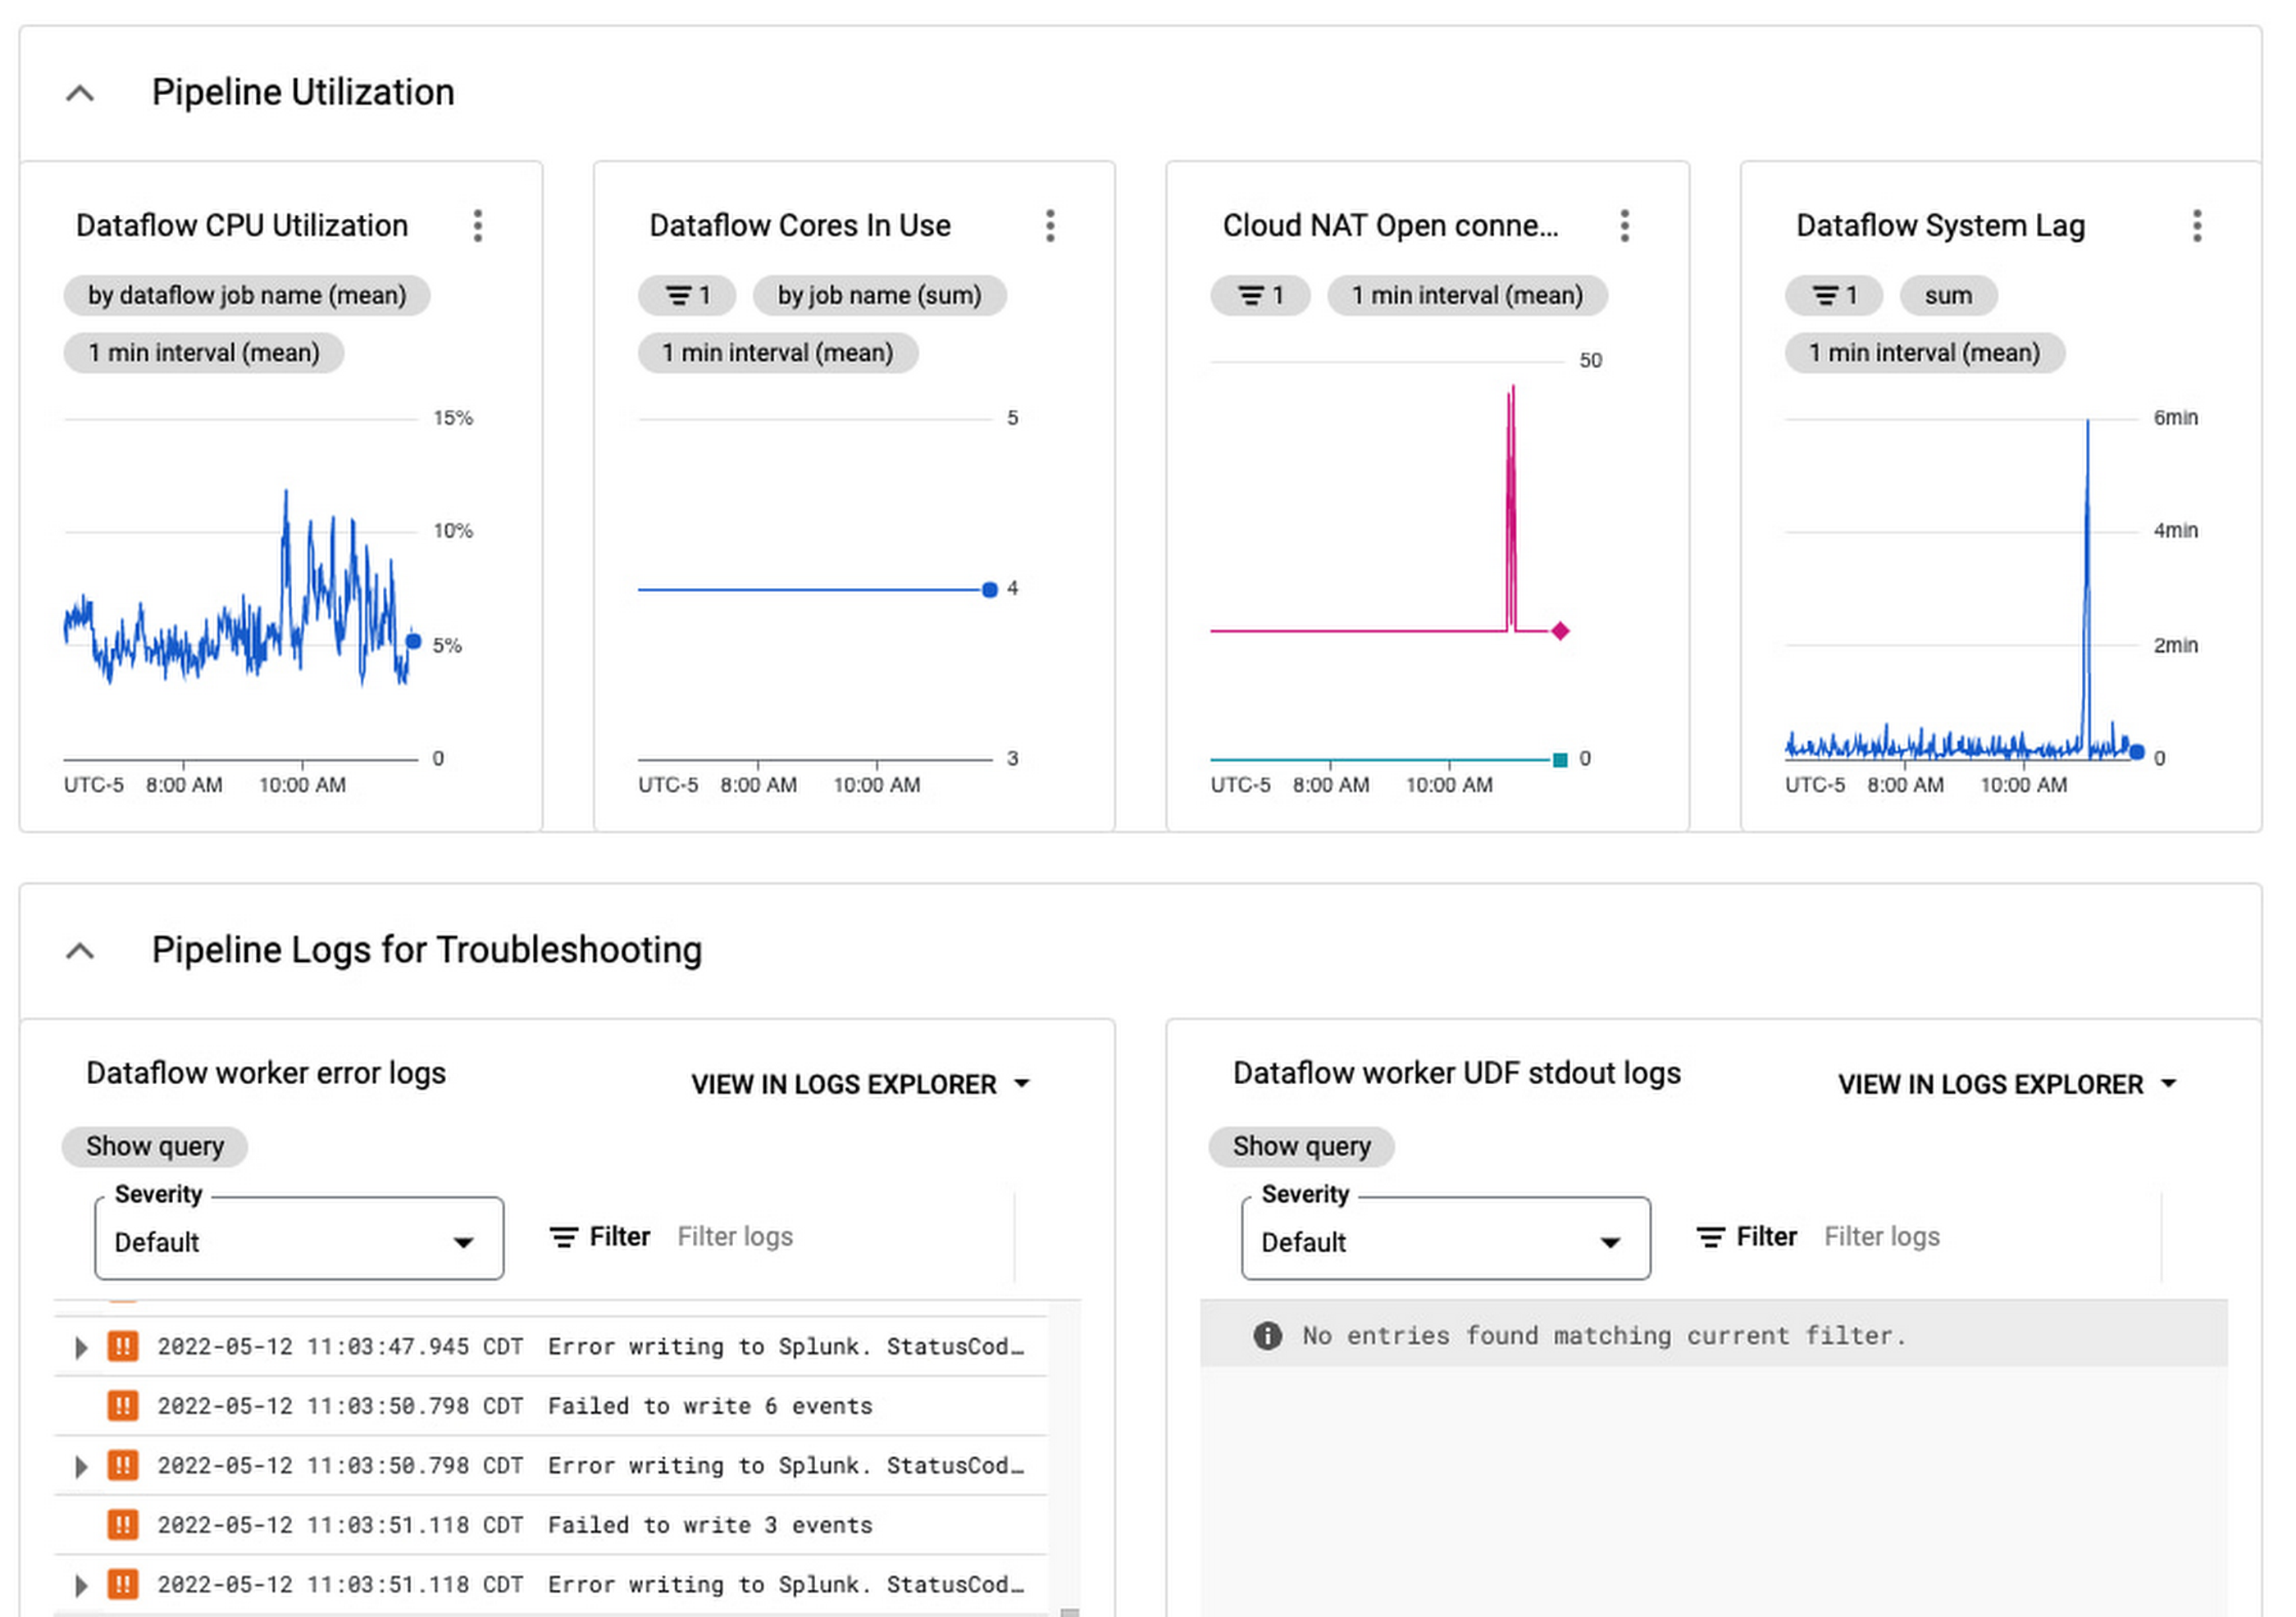Click the 'sum' chip on System Lag
2296x1617 pixels.
[x=1949, y=296]
